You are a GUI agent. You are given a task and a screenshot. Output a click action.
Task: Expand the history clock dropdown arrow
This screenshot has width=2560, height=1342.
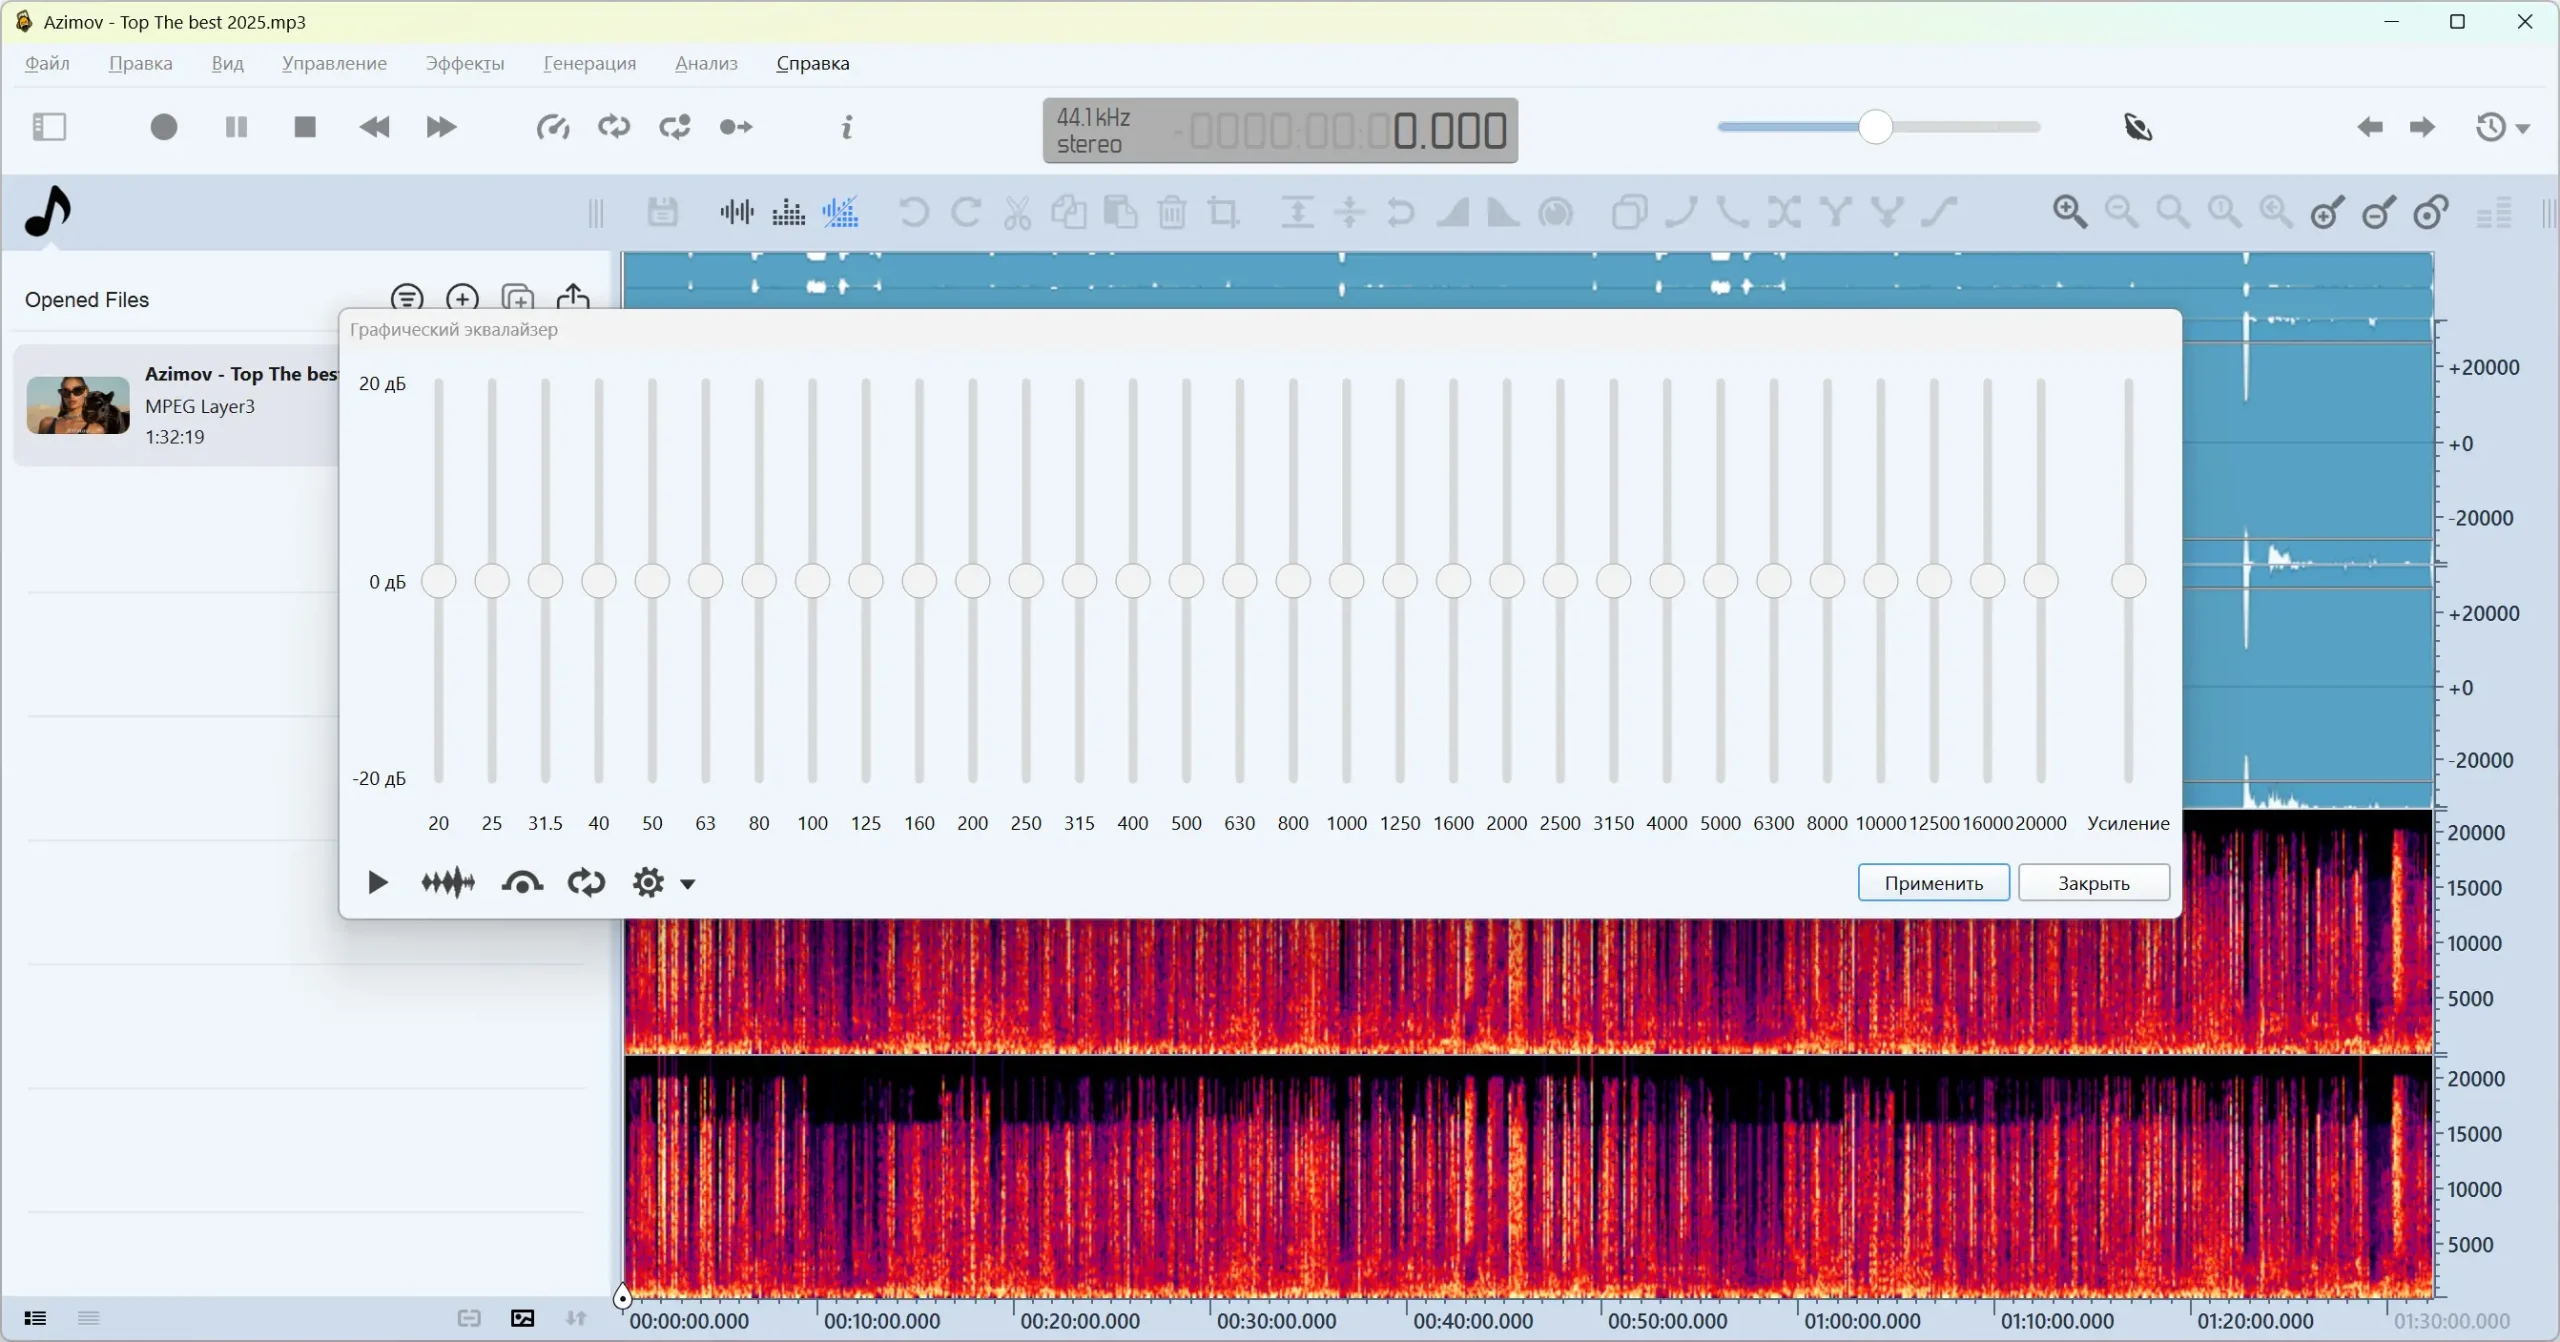pyautogui.click(x=2523, y=129)
